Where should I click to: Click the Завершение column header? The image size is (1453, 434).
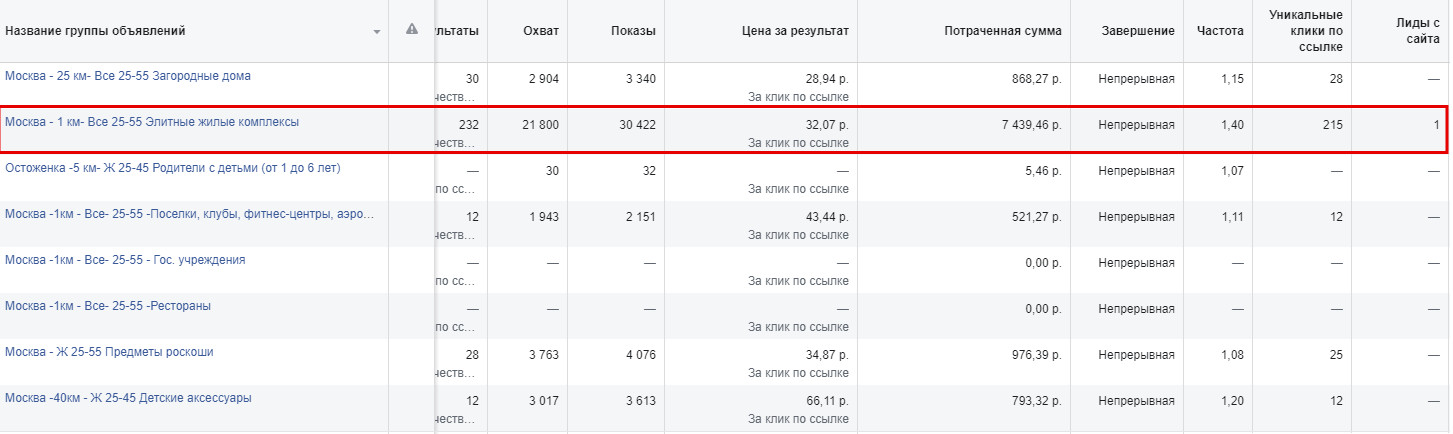[x=1138, y=31]
